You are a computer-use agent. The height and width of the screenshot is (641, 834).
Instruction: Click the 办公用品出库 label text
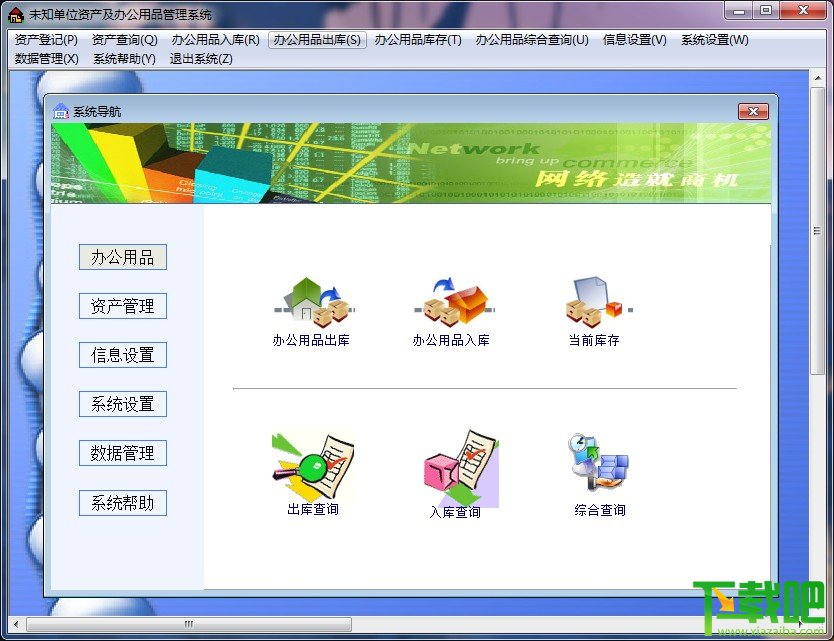(311, 340)
